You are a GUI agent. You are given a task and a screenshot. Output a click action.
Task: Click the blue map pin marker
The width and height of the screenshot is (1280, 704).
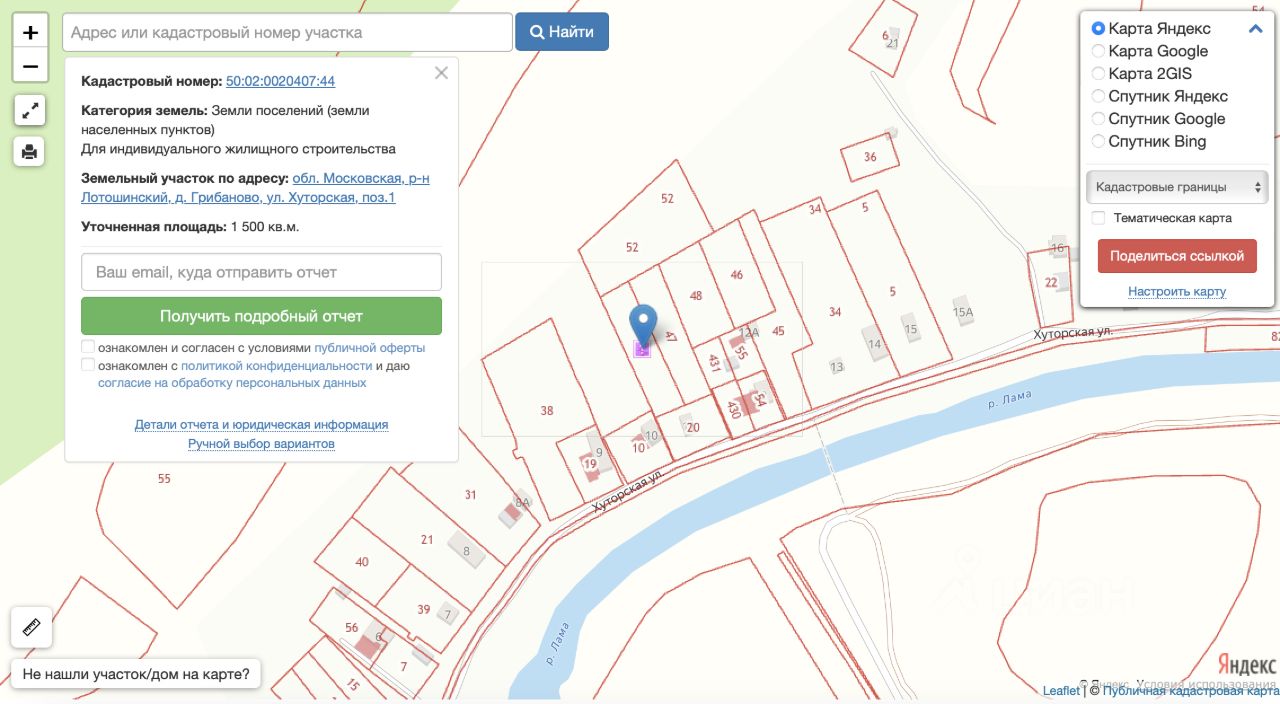(643, 325)
